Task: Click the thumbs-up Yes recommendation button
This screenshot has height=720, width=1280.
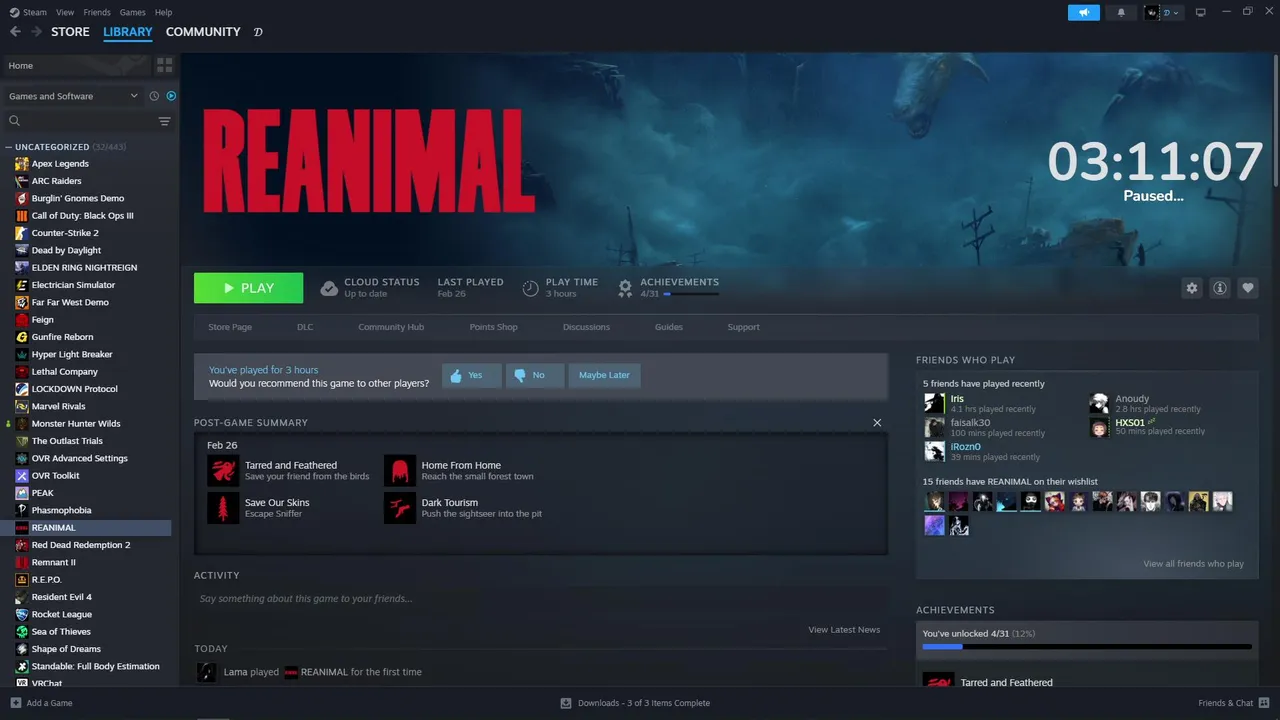Action: (472, 375)
